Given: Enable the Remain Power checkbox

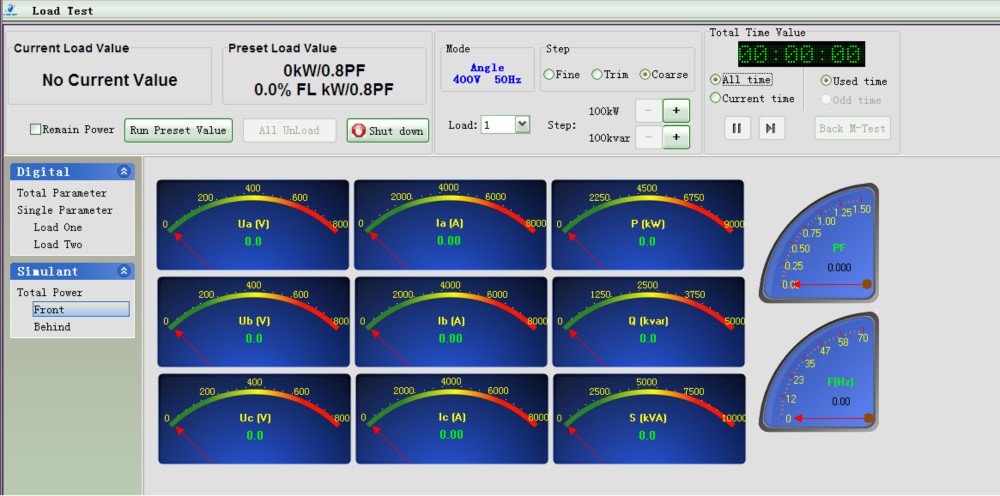Looking at the screenshot, I should click(36, 130).
